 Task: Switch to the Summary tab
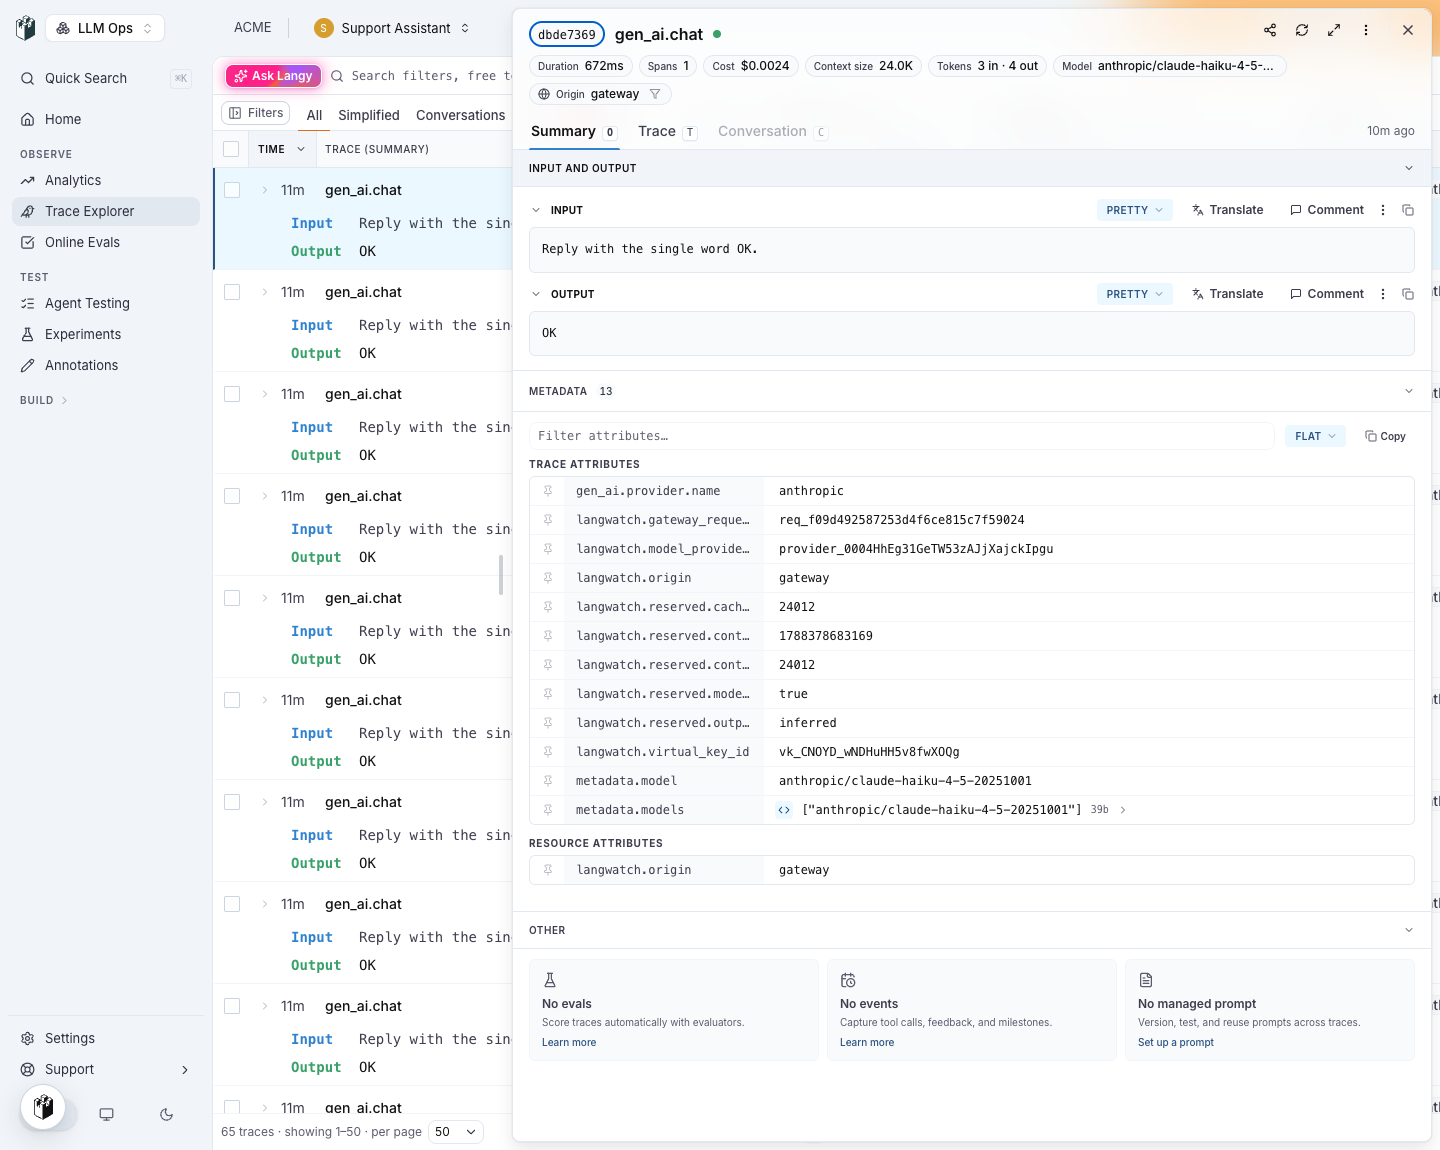[574, 131]
